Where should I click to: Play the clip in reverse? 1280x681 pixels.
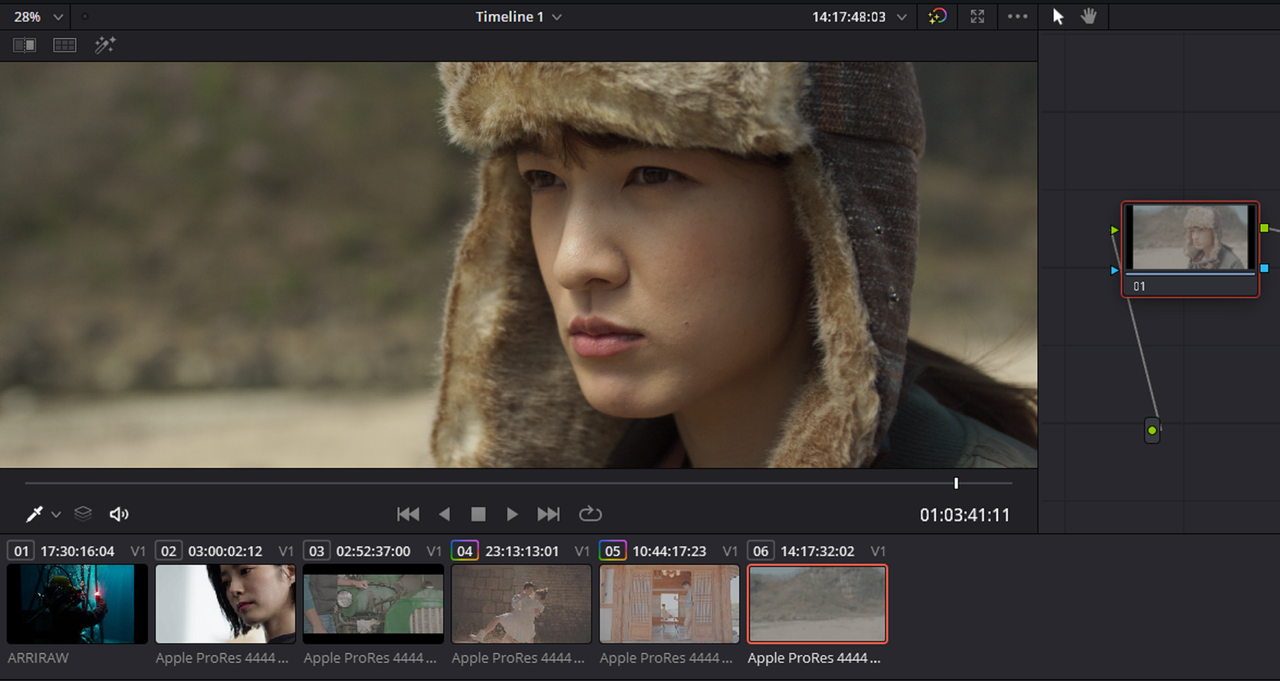point(444,514)
